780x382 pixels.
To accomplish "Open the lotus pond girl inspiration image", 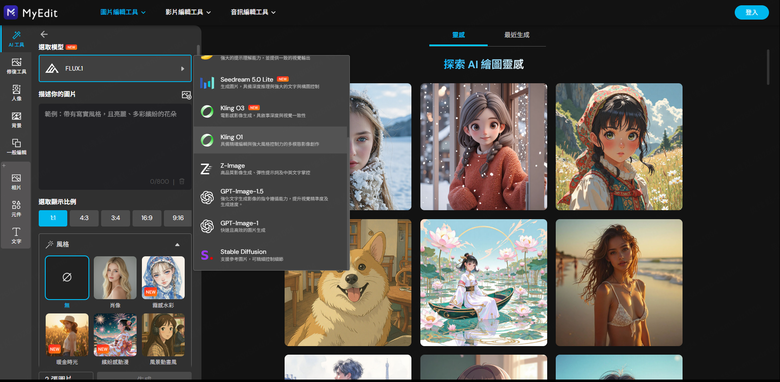I will click(484, 283).
